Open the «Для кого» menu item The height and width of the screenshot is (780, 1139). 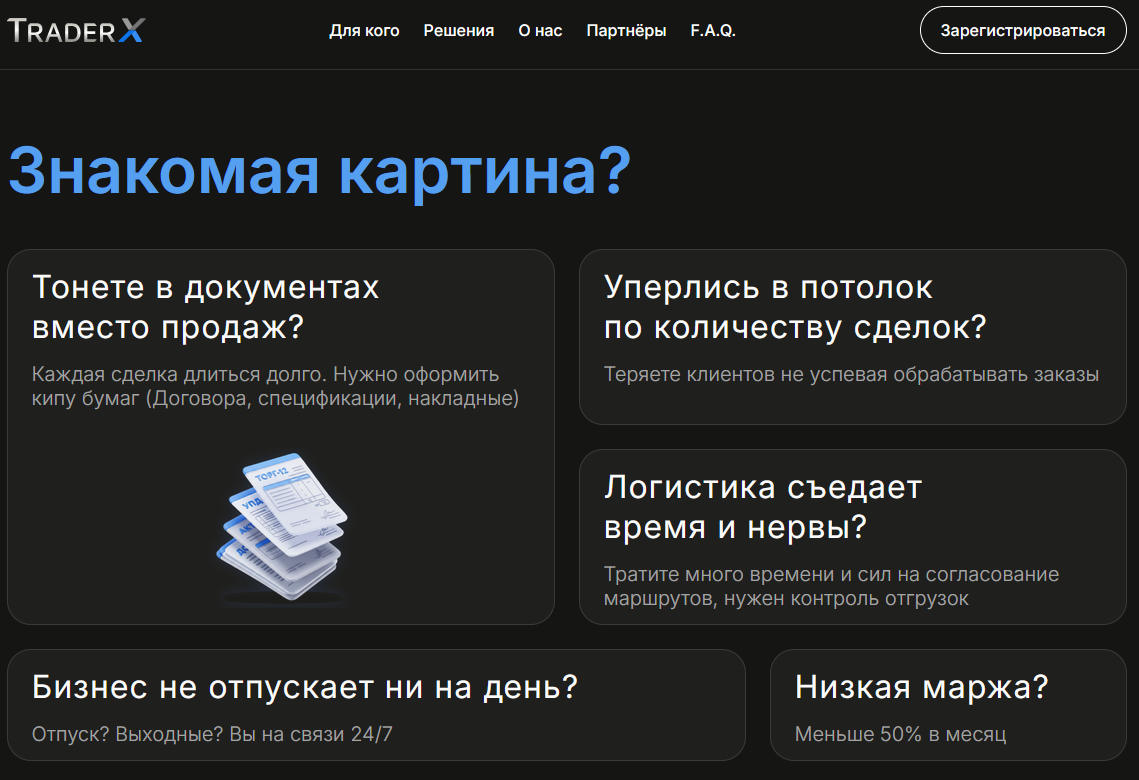pos(364,31)
